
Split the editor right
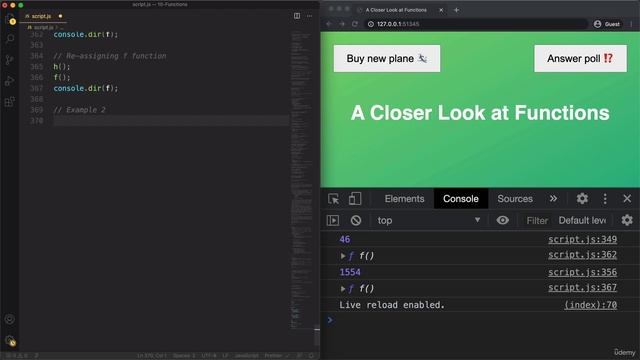click(x=297, y=16)
